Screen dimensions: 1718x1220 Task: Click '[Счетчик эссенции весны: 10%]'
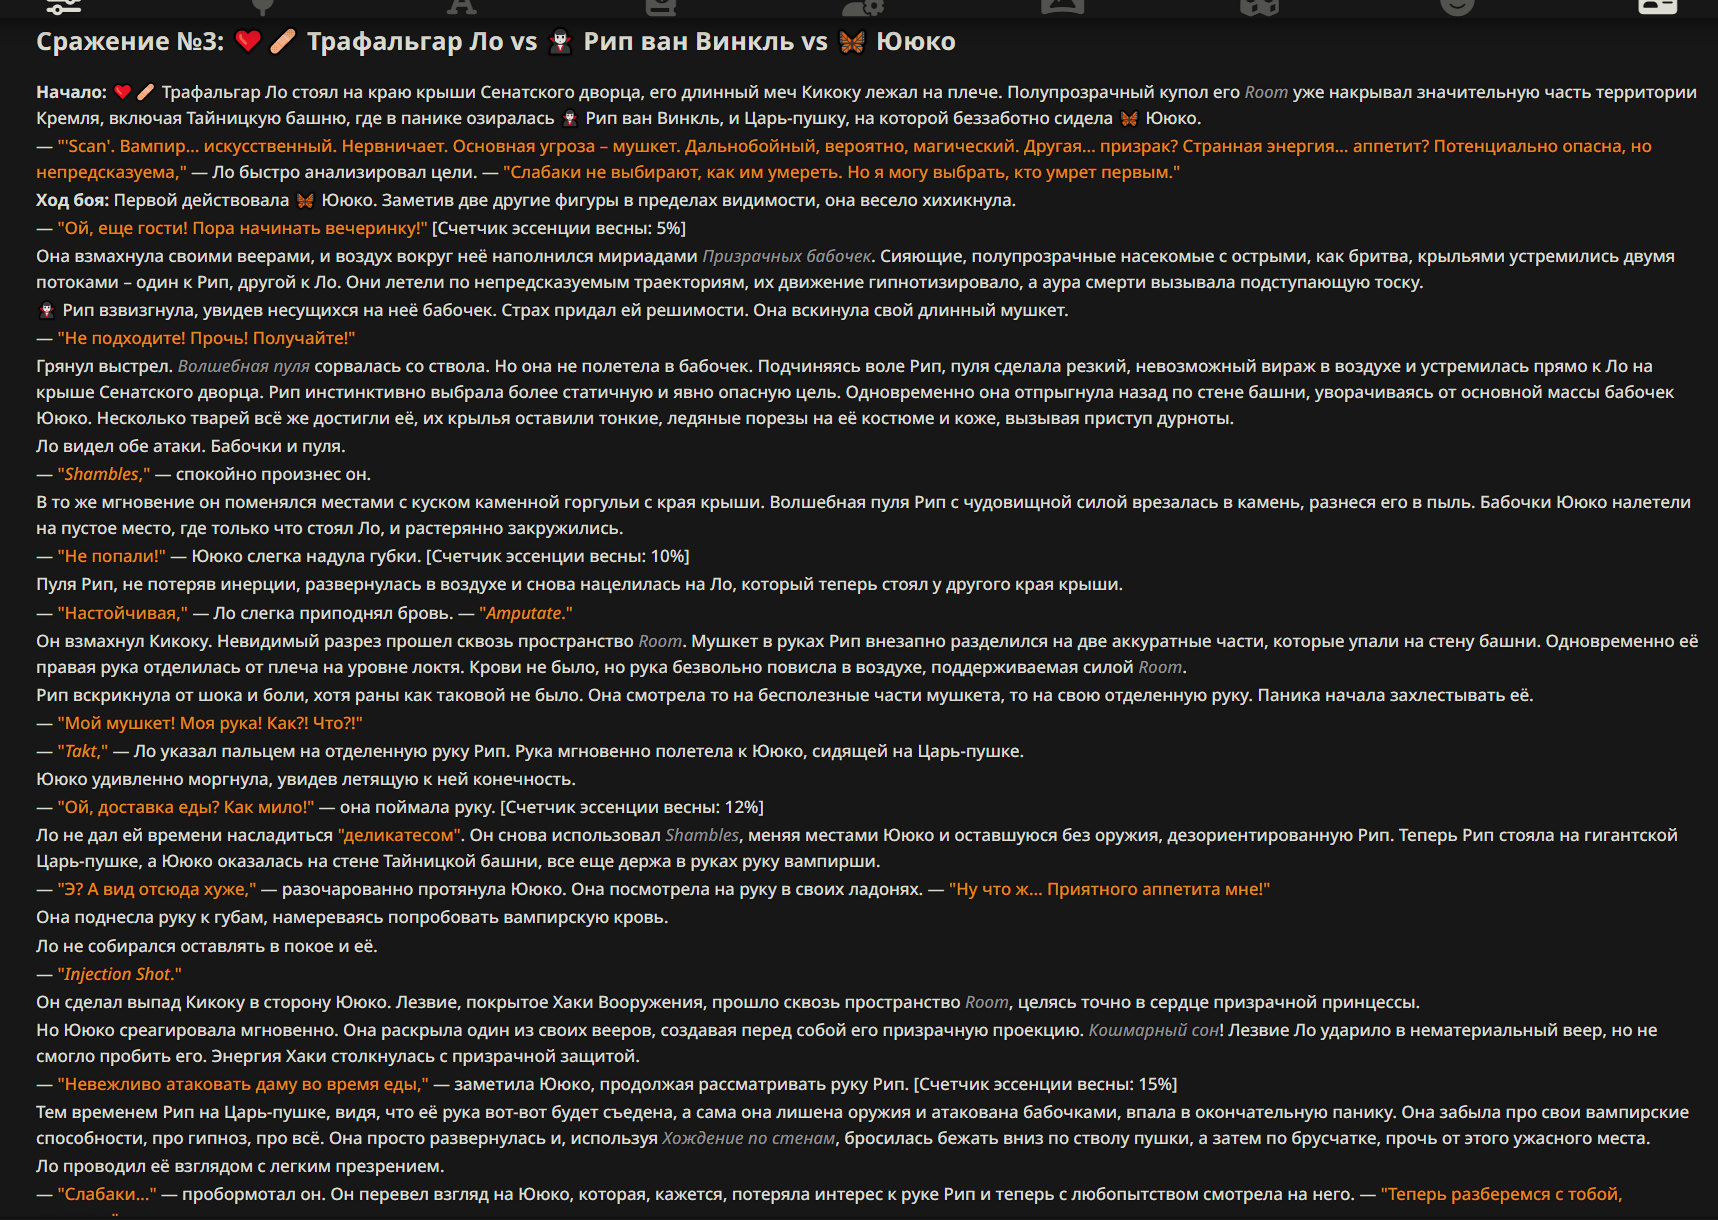[558, 556]
